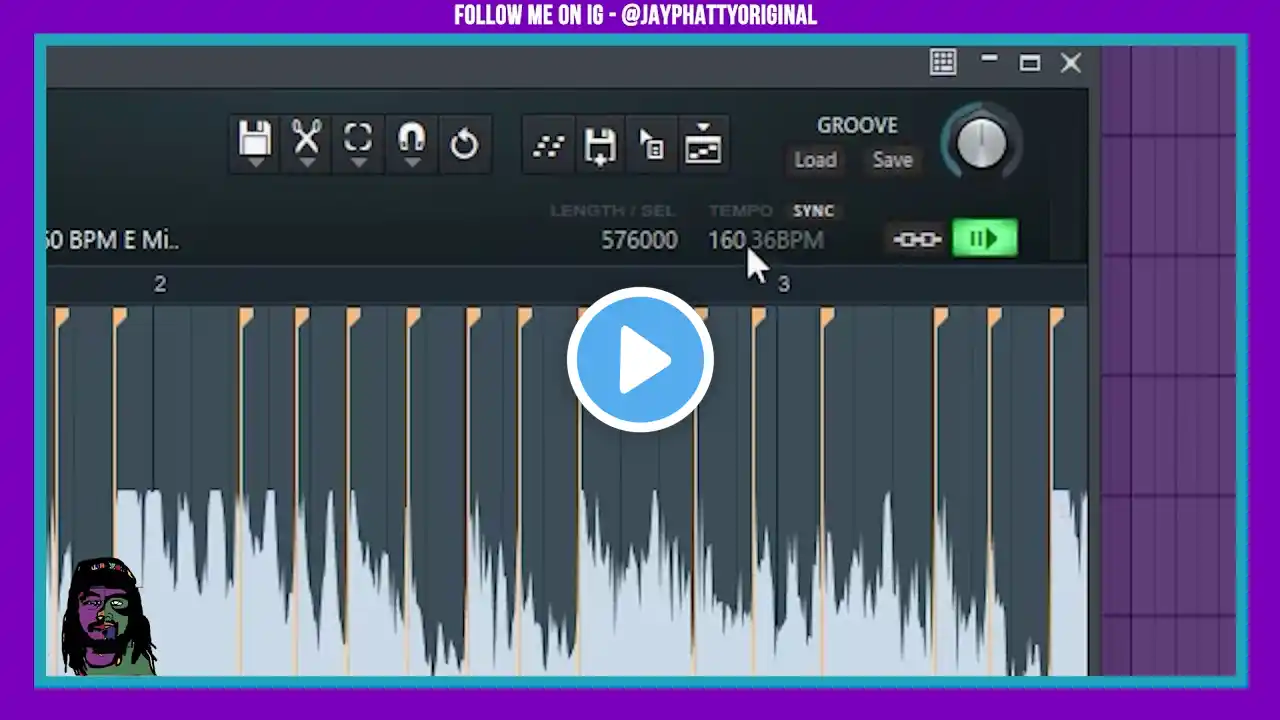This screenshot has width=1280, height=720.
Task: Click the LENGTH / SEL label
Action: tap(612, 211)
